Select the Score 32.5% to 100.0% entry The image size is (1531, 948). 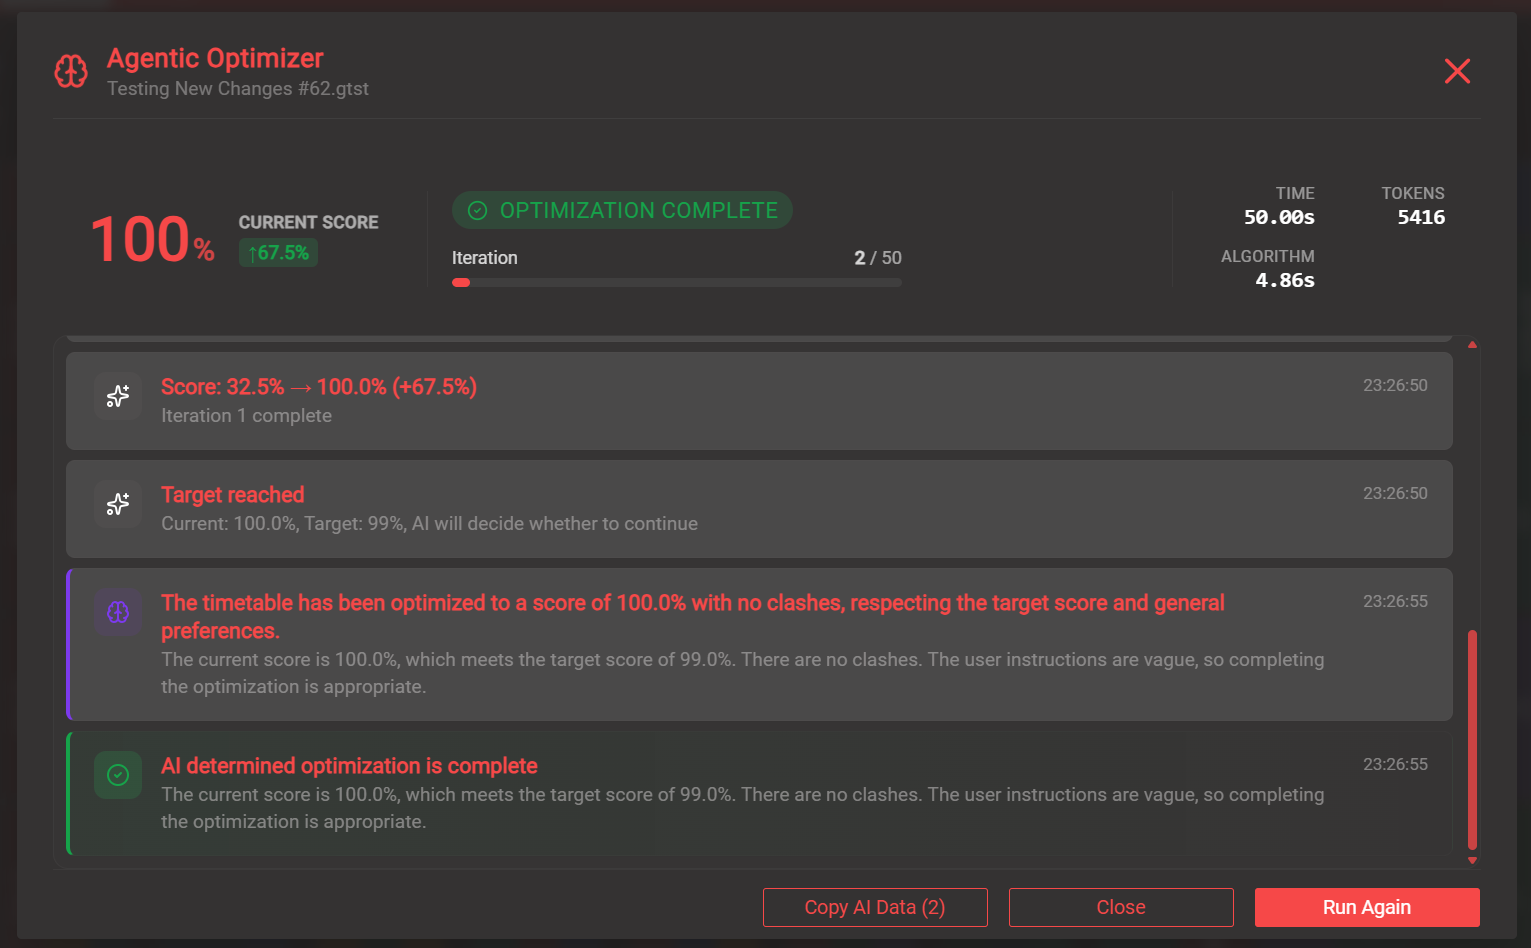(x=758, y=401)
